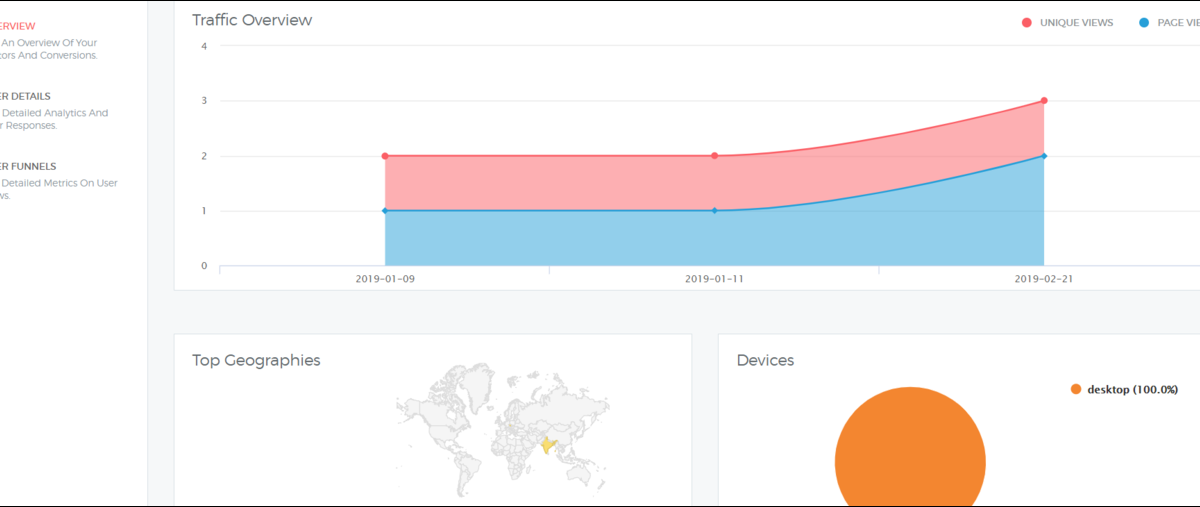Viewport: 1200px width, 507px height.
Task: Click the Page Views point at 2019-02-21
Action: 1044,156
